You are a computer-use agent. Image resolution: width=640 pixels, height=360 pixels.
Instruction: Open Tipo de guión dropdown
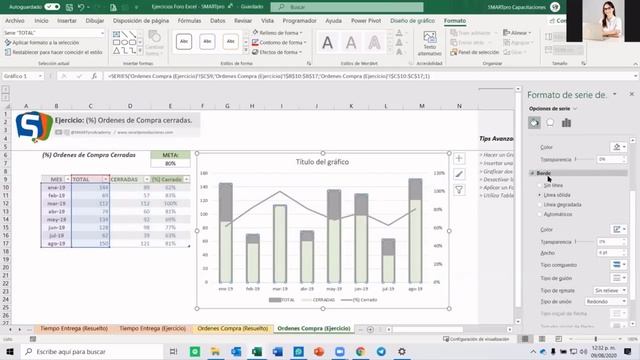tap(619, 278)
